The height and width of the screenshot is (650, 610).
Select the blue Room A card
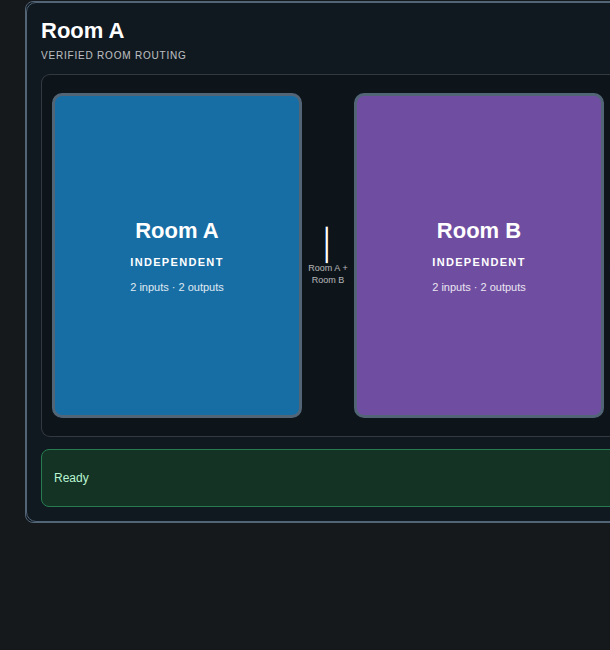[x=177, y=255]
